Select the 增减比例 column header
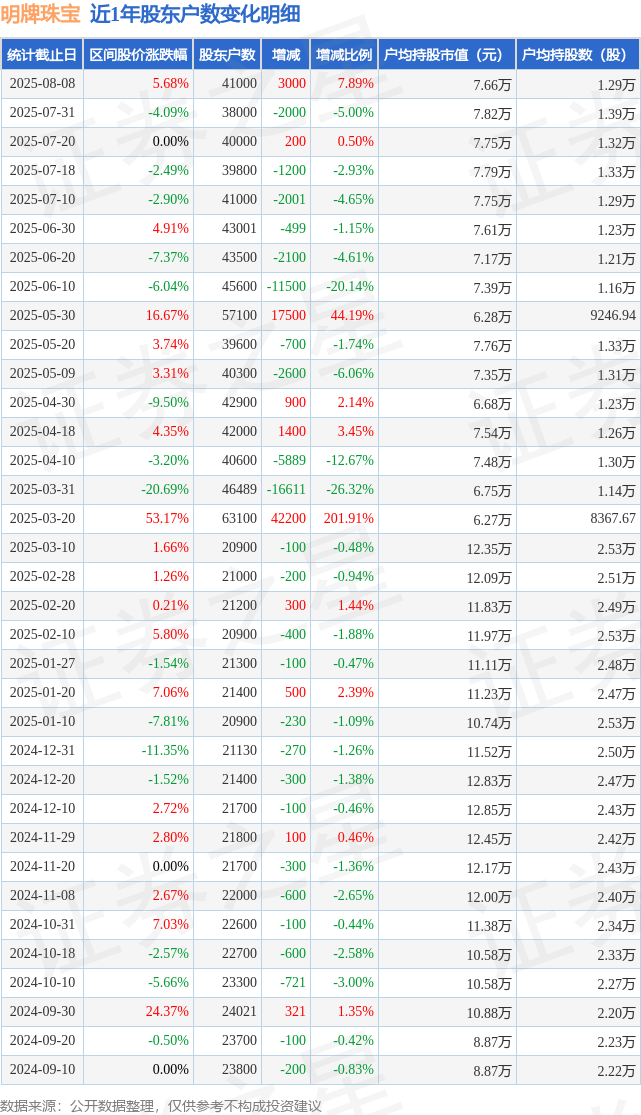The height and width of the screenshot is (1115, 641). 344,55
